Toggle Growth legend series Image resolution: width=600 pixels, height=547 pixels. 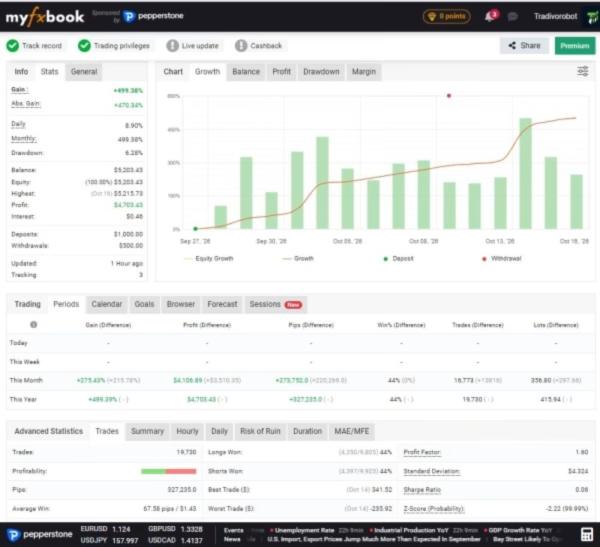click(x=298, y=259)
